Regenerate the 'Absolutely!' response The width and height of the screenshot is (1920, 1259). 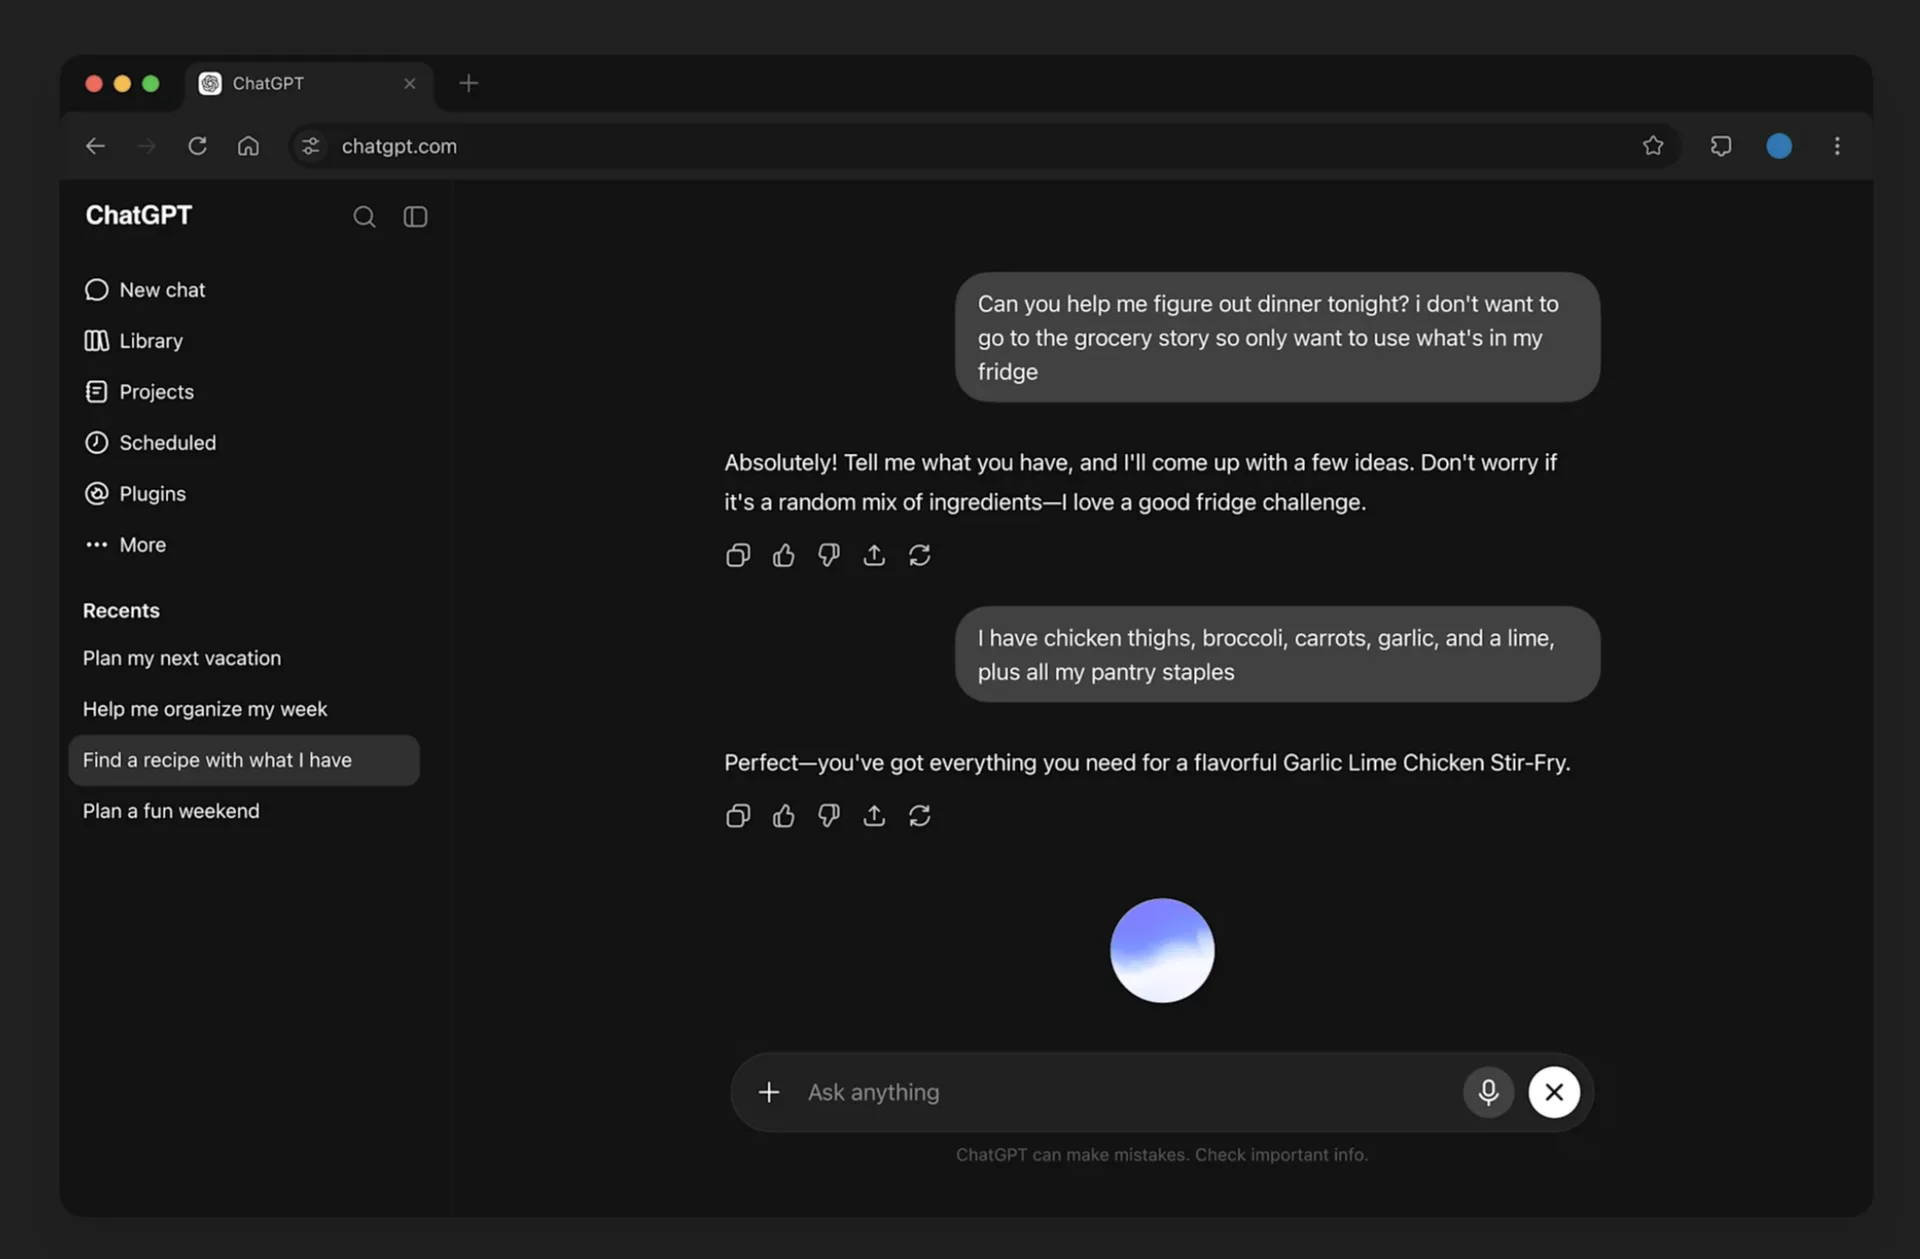920,555
